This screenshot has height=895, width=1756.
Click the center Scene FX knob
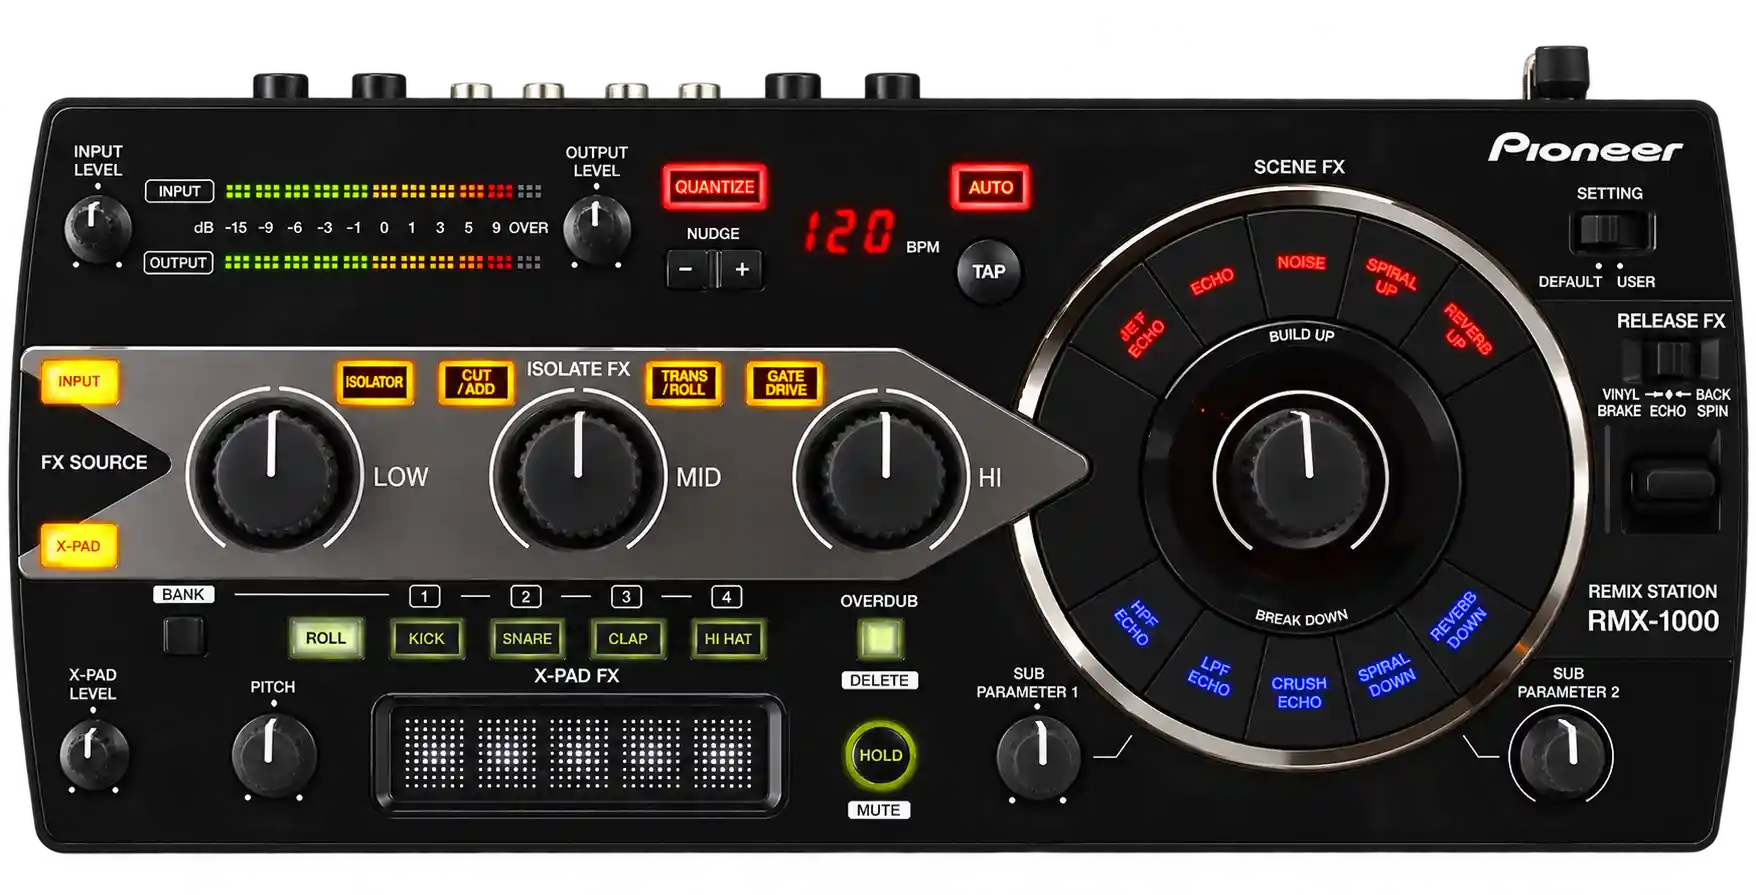pos(1301,475)
